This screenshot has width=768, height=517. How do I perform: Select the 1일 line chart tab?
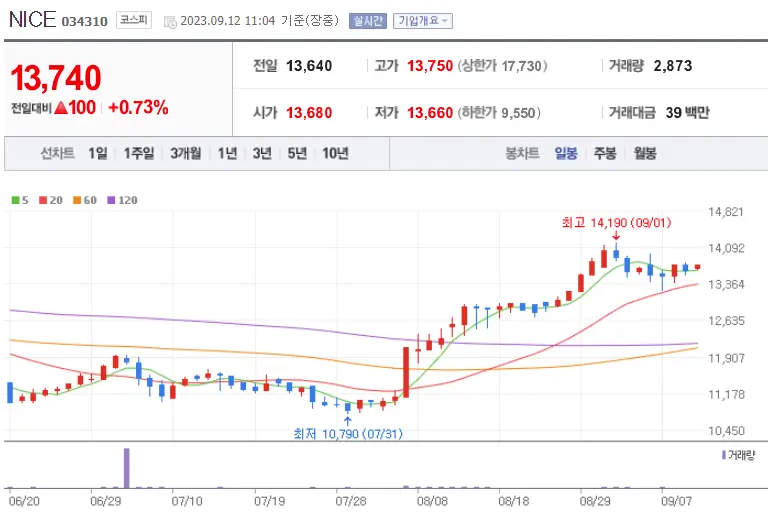(97, 154)
